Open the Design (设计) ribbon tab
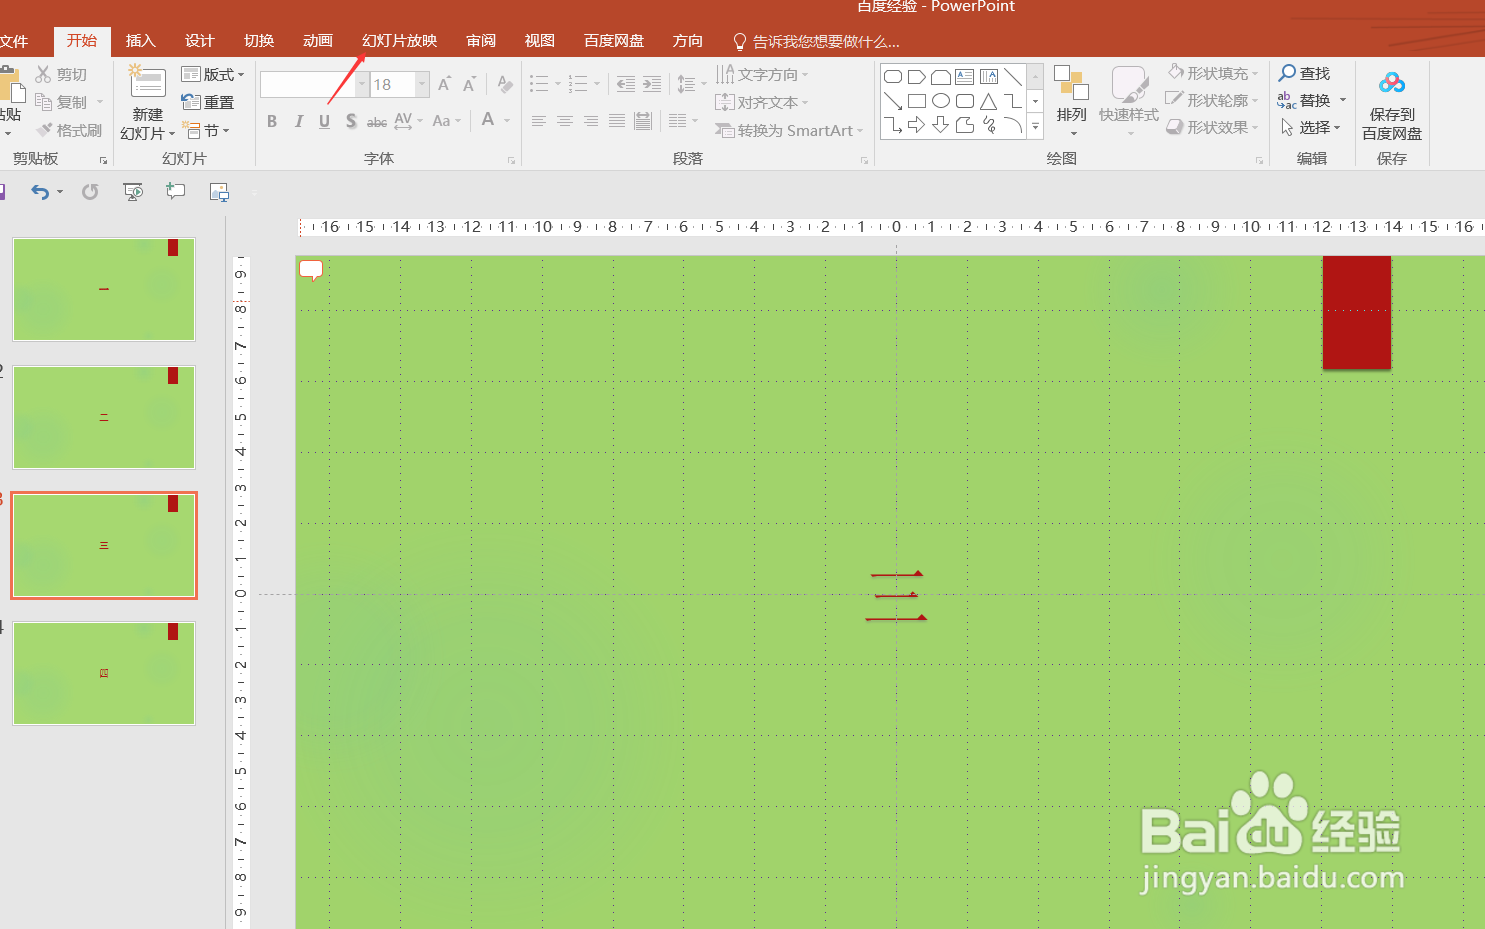1485x929 pixels. tap(199, 40)
